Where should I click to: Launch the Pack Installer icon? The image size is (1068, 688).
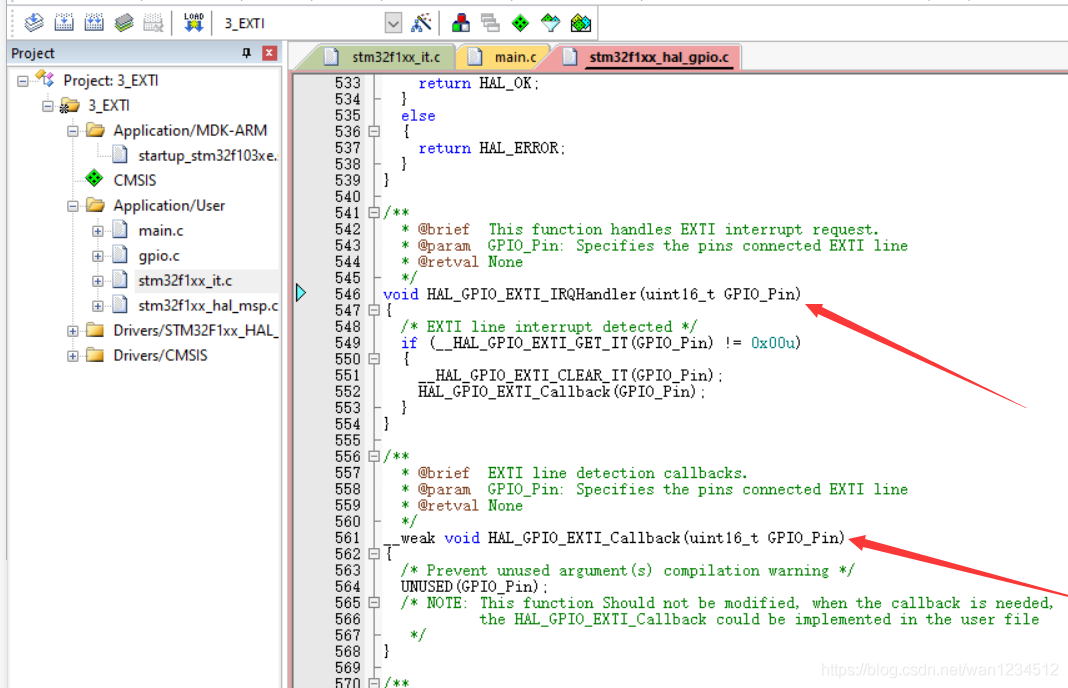pyautogui.click(x=580, y=22)
